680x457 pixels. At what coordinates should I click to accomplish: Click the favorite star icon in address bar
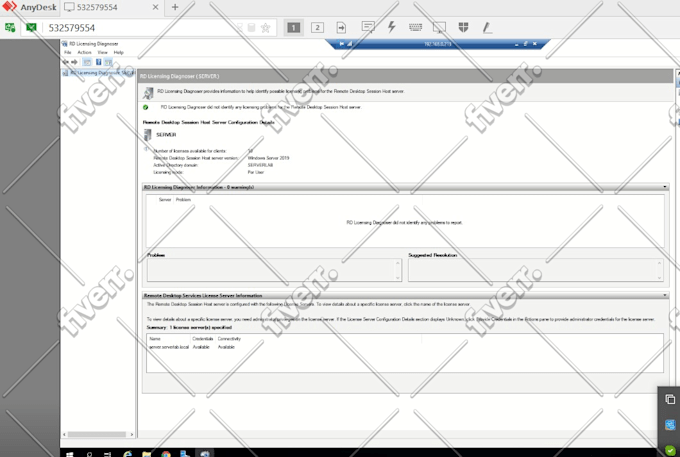pyautogui.click(x=265, y=28)
